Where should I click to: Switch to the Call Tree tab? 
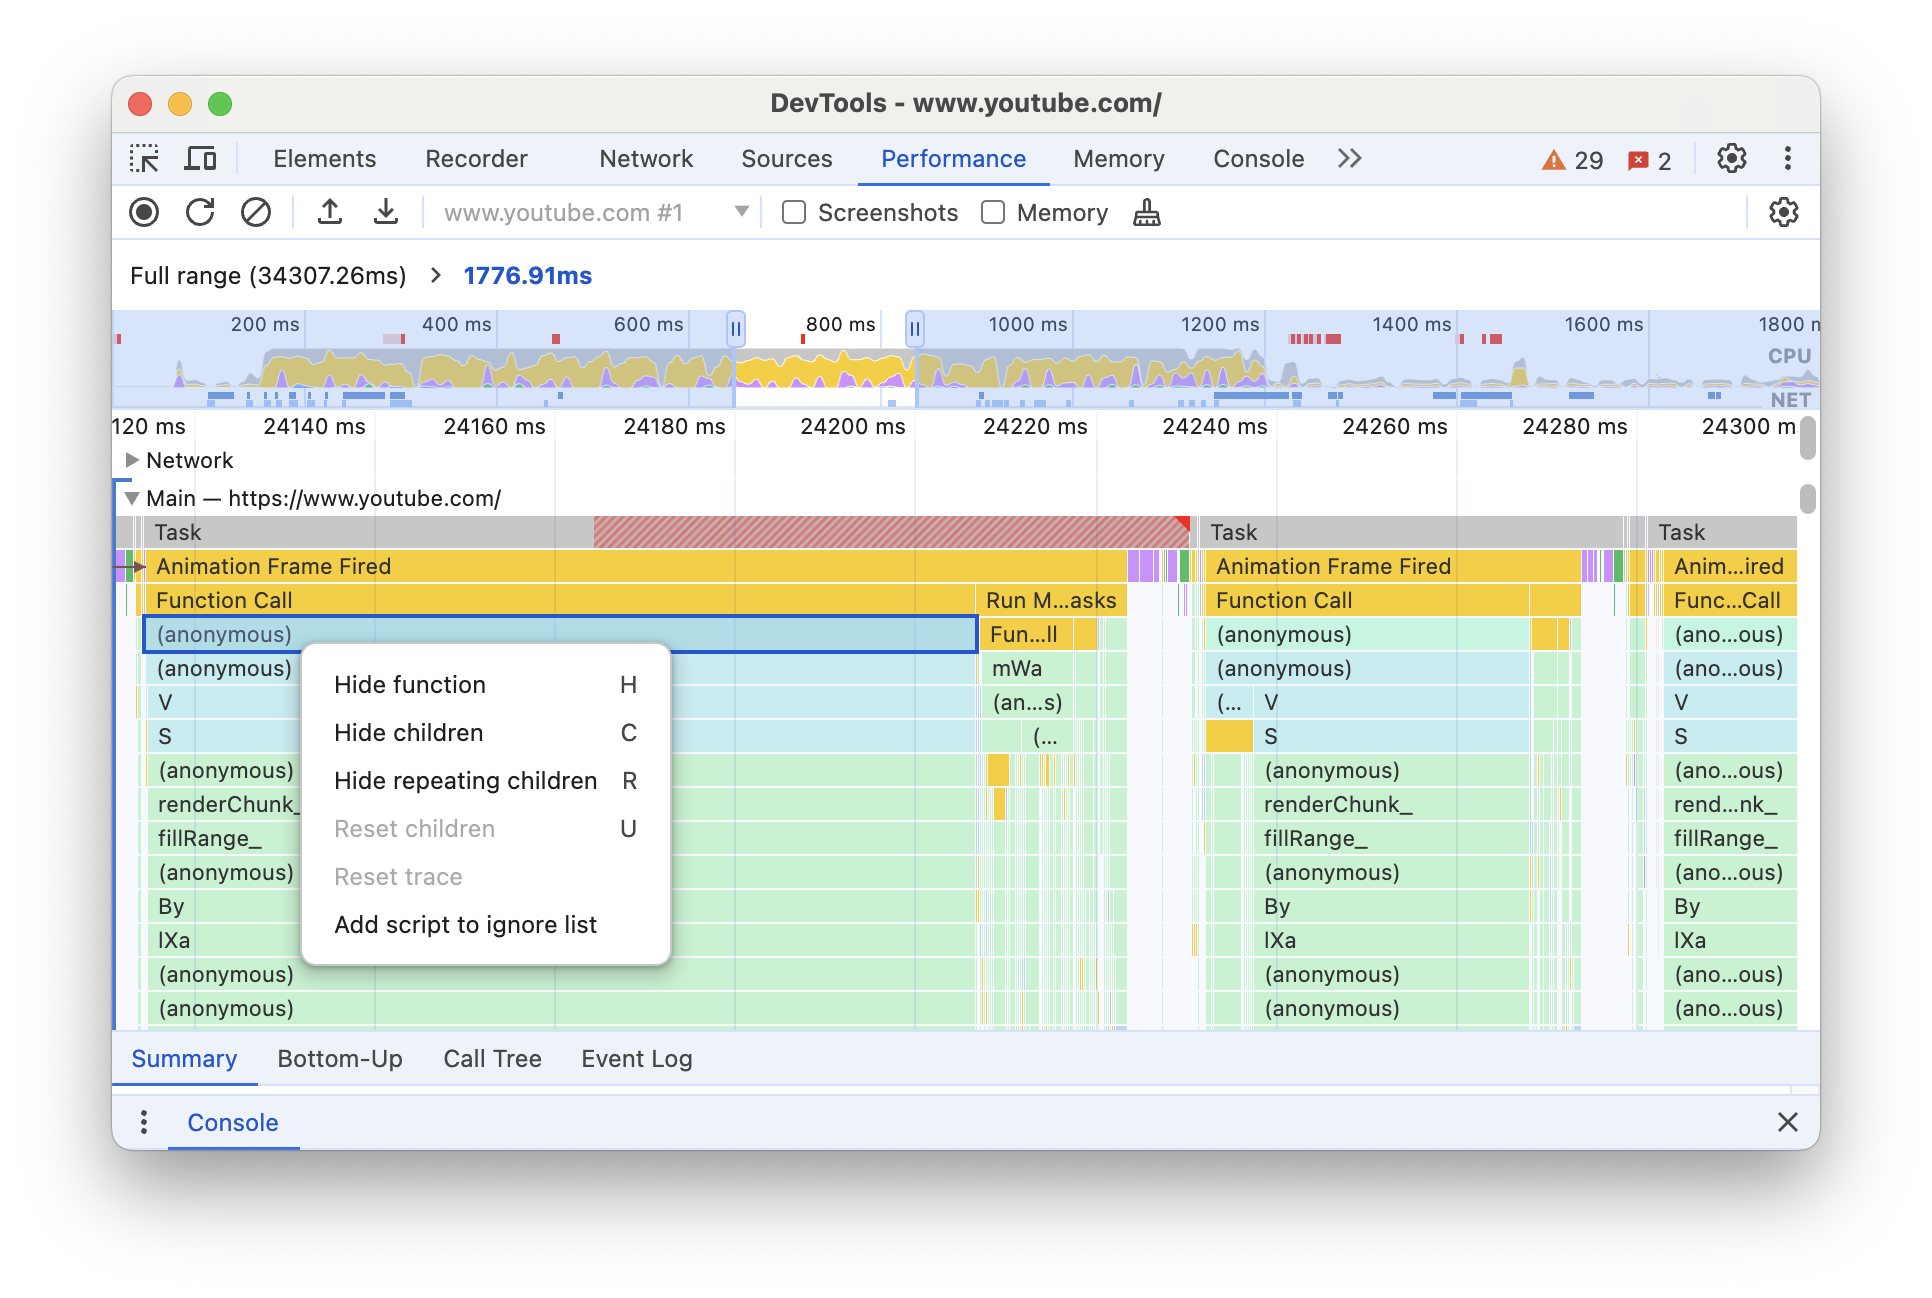coord(494,1059)
